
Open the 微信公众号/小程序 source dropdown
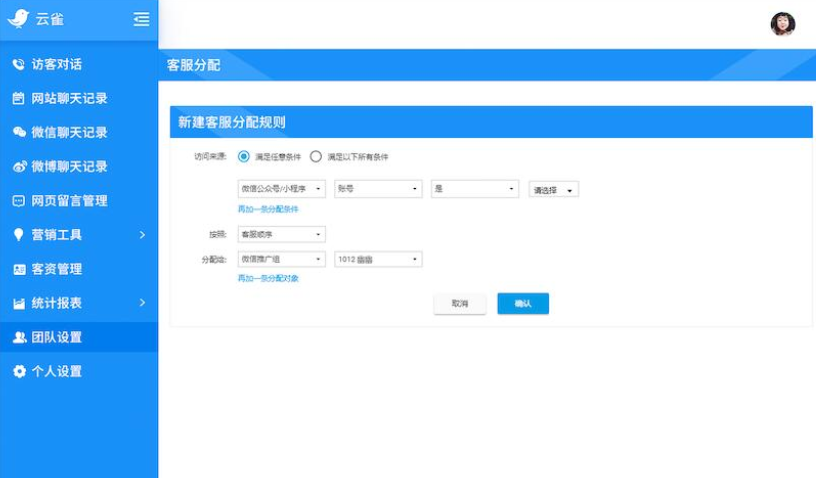point(282,189)
